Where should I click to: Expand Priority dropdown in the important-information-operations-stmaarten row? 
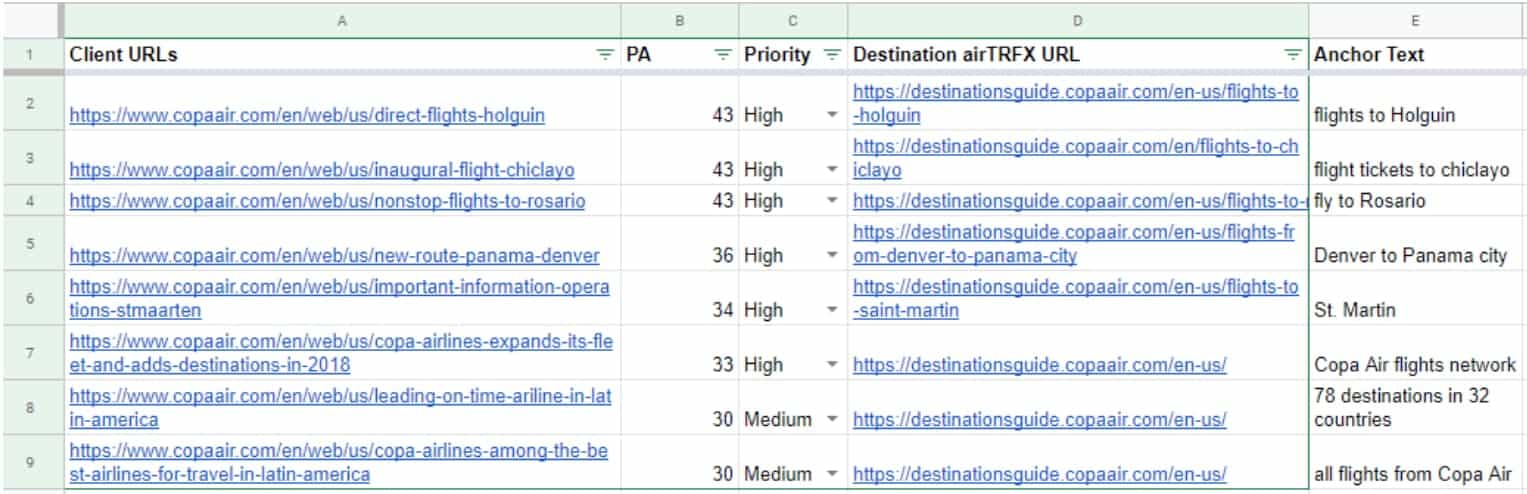pyautogui.click(x=832, y=310)
